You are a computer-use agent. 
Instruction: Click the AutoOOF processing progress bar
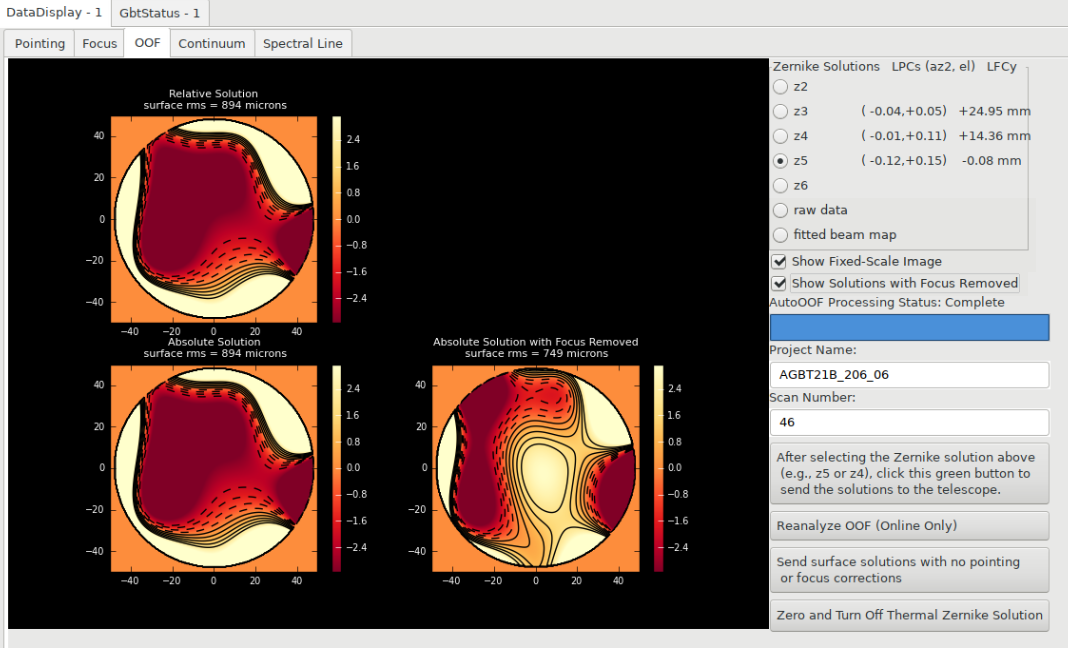909,327
